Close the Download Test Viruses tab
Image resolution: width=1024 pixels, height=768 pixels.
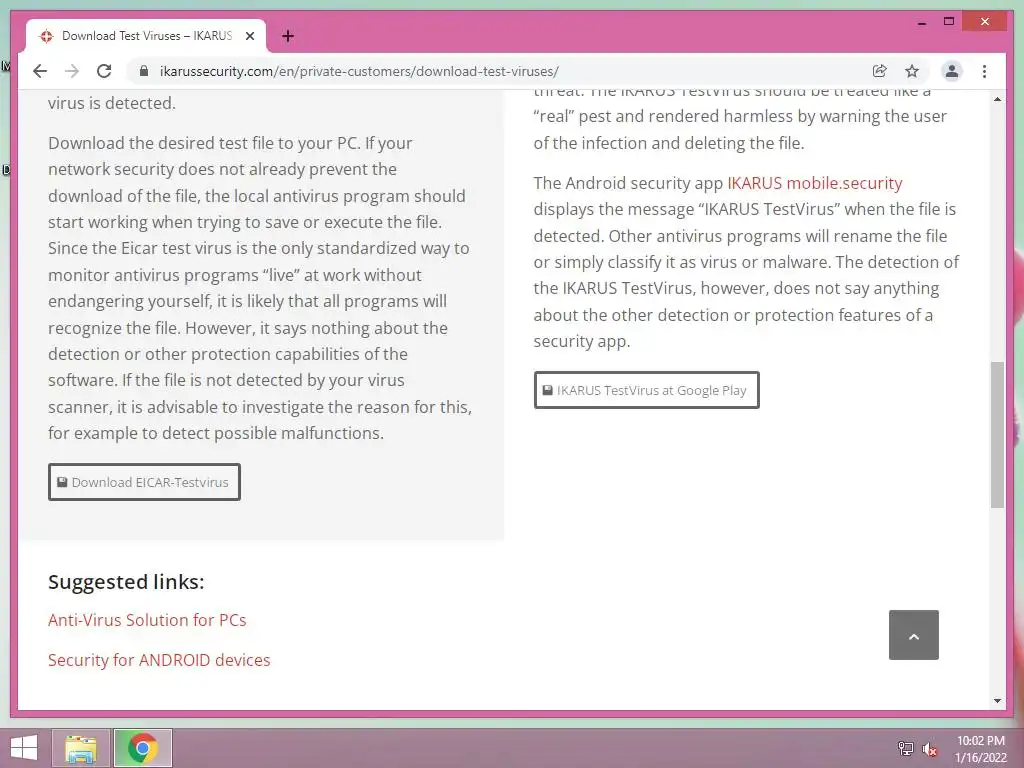(x=249, y=37)
